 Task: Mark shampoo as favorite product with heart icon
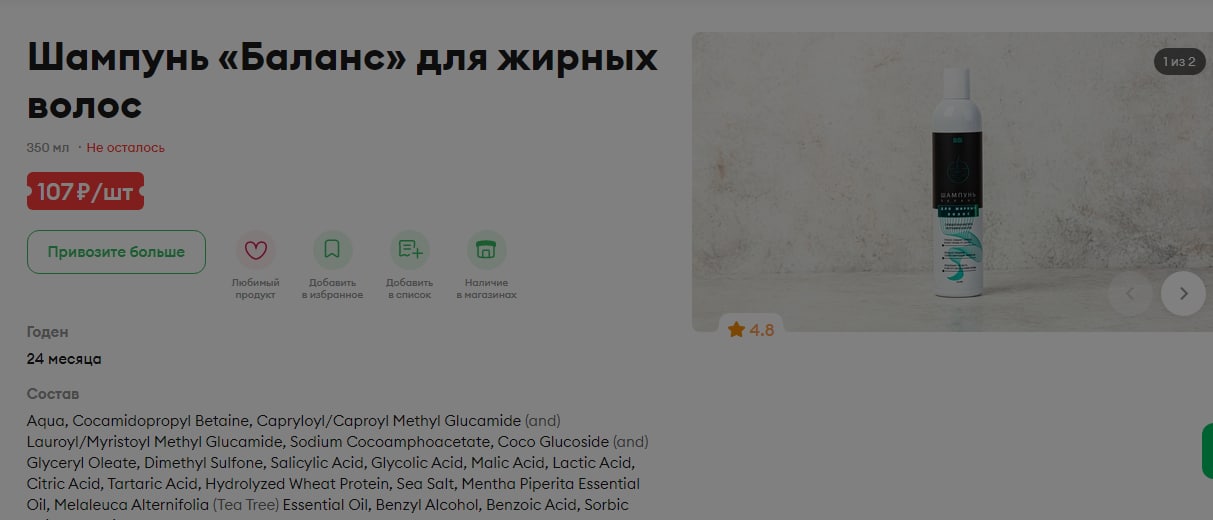255,250
